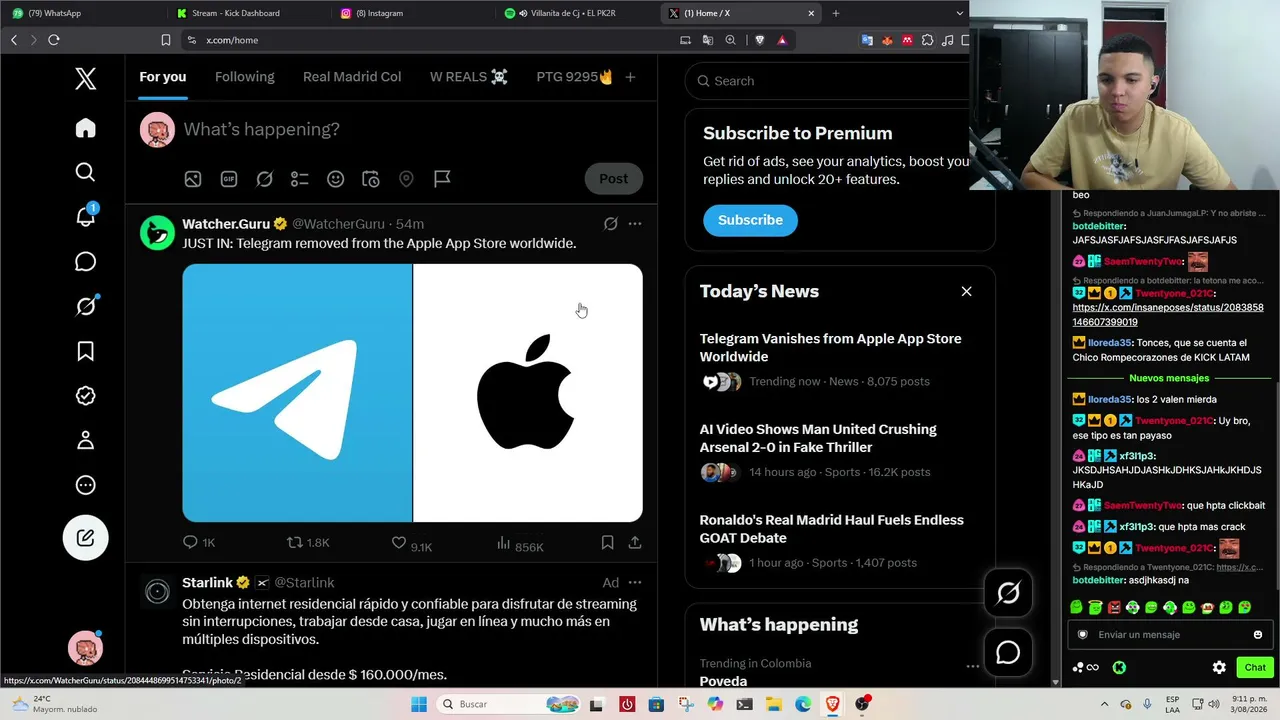Open the X Home timeline from sidebar
The height and width of the screenshot is (720, 1280).
[86, 128]
